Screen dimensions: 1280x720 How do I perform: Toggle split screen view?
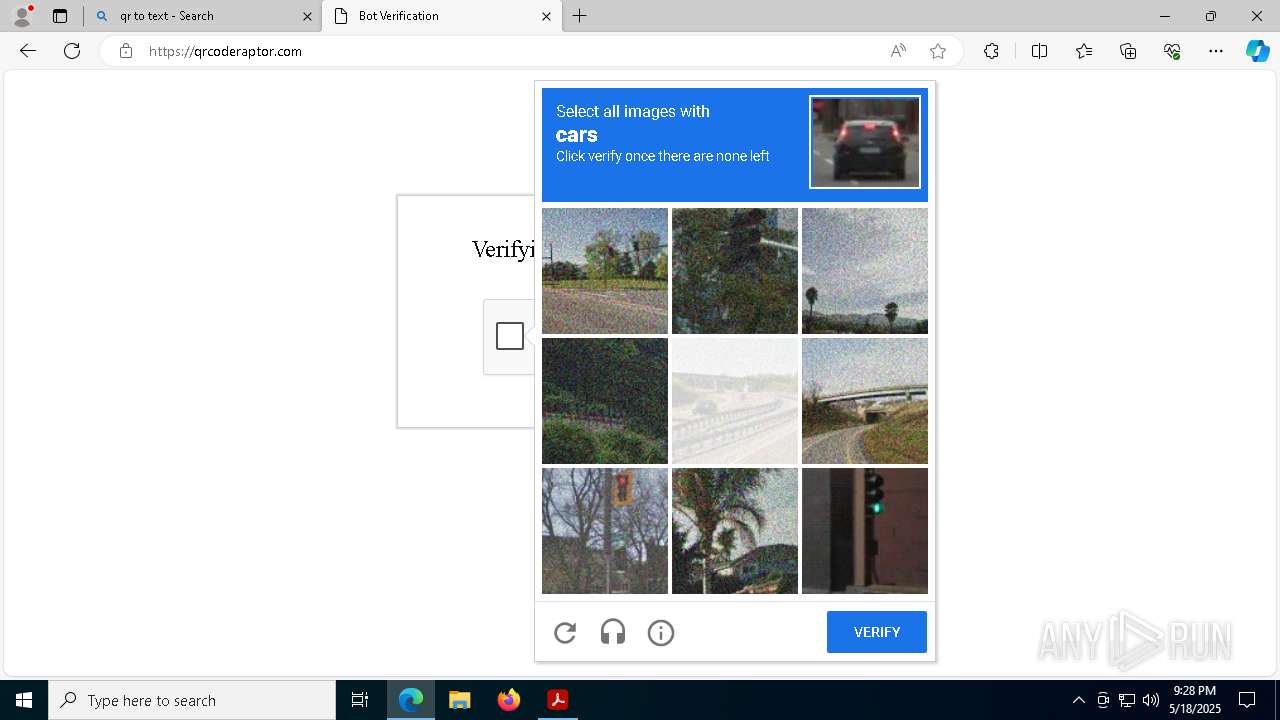click(1039, 51)
